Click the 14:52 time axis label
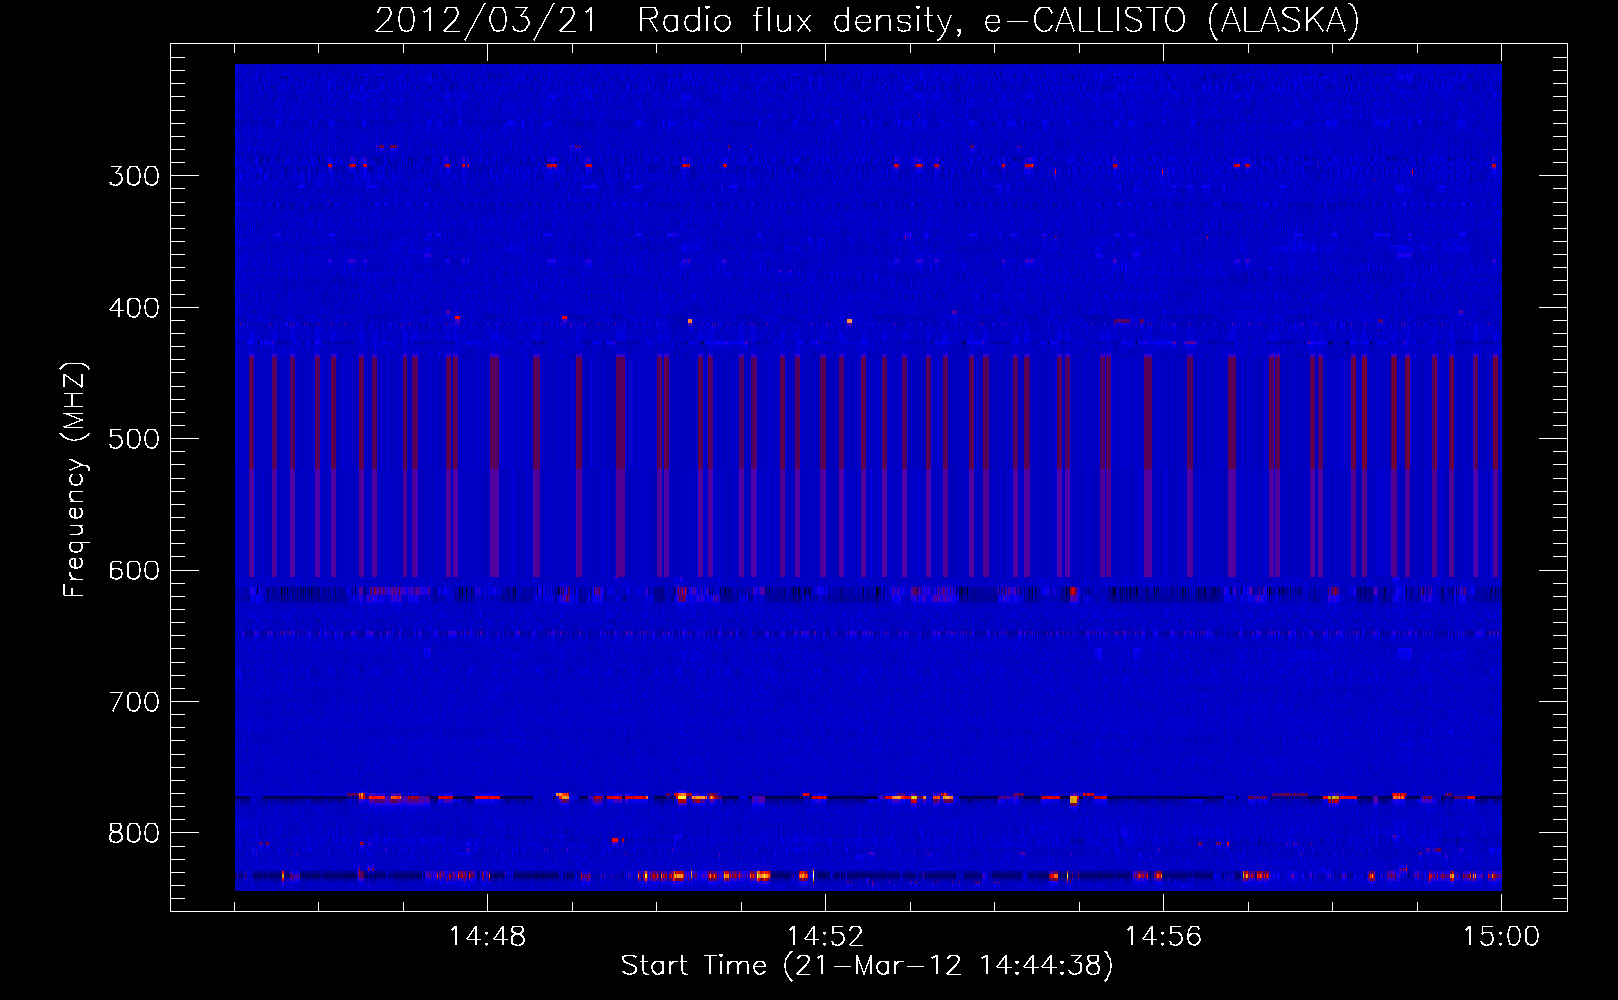The image size is (1618, 1000). 825,936
